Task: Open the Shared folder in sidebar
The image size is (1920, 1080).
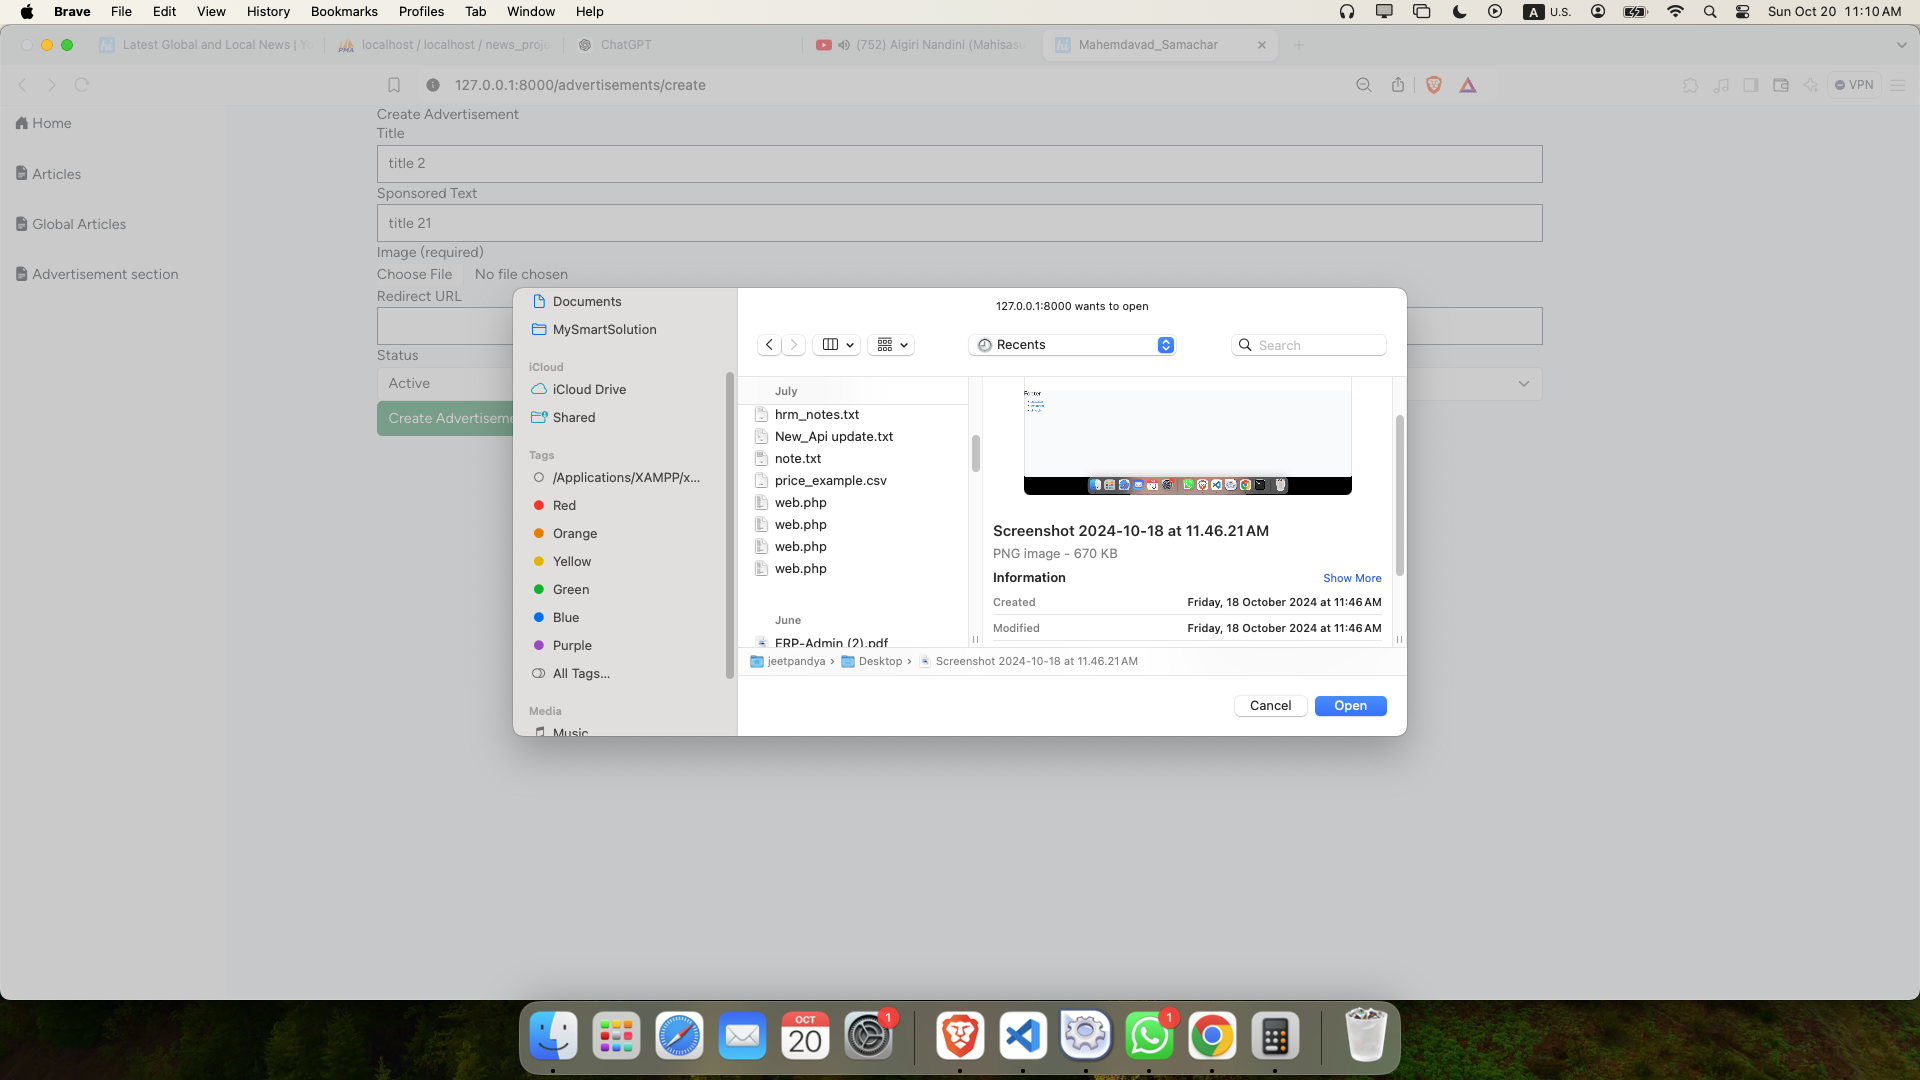Action: [573, 418]
